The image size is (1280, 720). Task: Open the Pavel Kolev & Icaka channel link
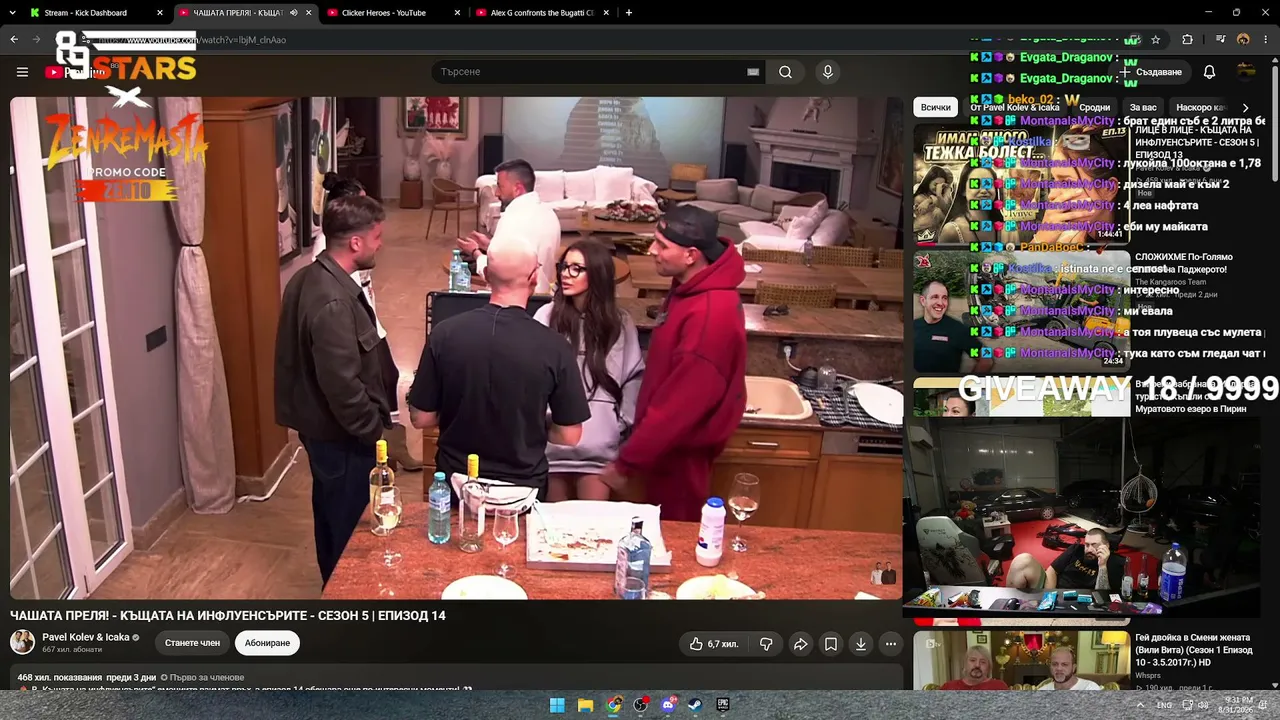[86, 637]
